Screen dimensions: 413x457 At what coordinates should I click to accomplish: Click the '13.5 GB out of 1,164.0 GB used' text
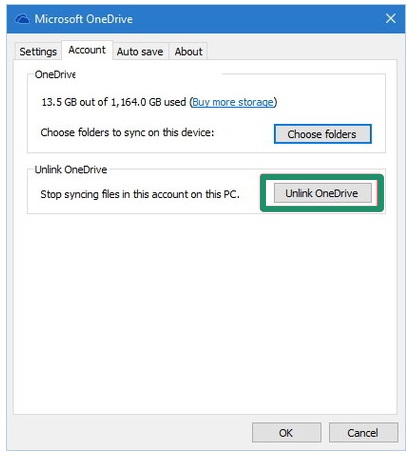click(x=114, y=102)
